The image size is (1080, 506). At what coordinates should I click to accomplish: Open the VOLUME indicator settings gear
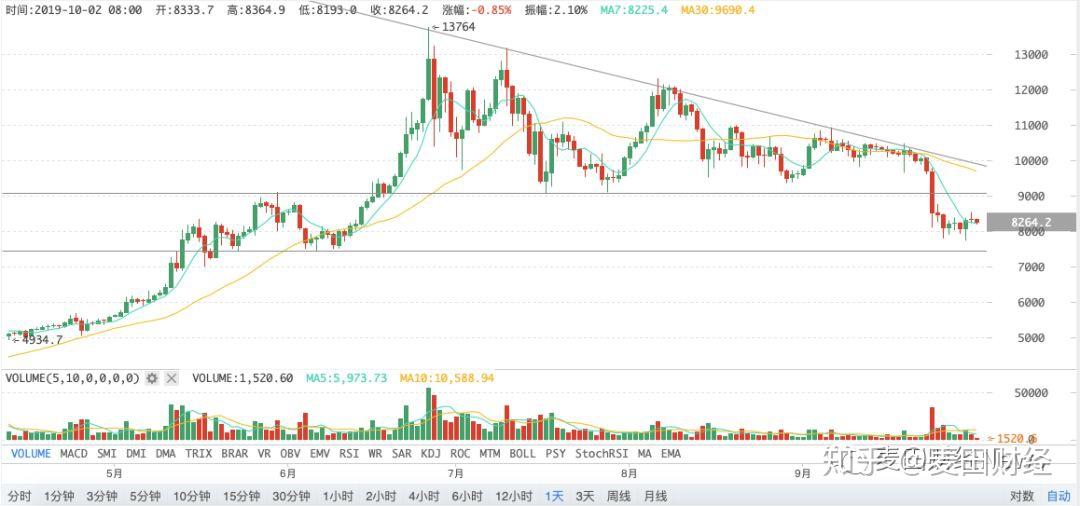click(x=152, y=378)
